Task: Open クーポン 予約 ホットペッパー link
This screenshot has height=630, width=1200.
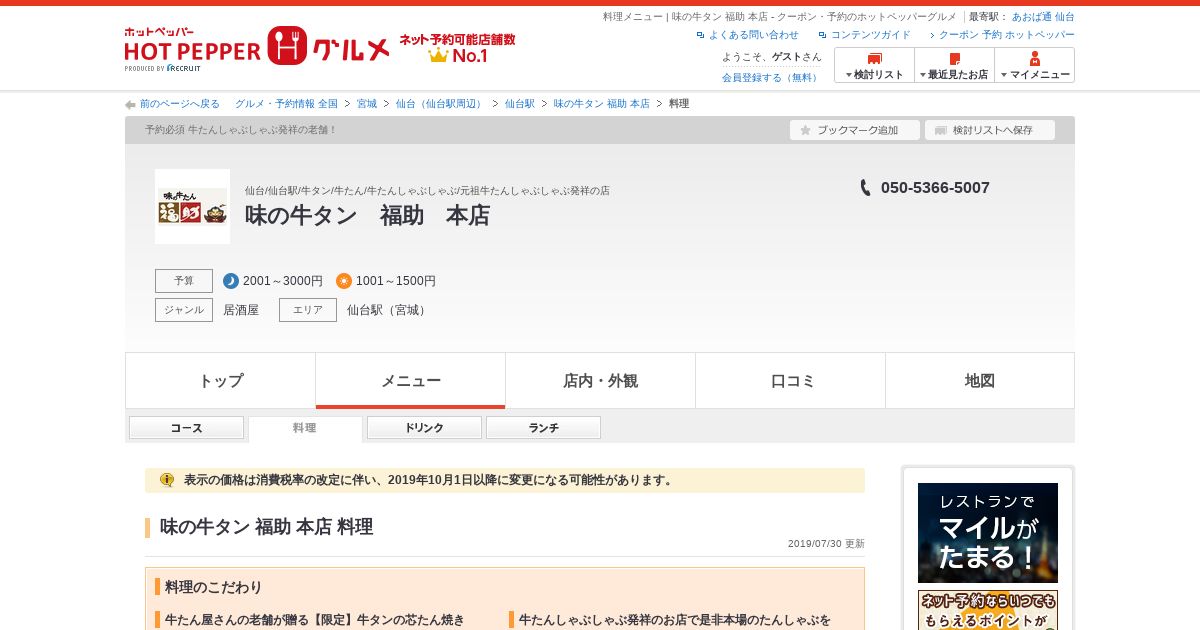Action: click(1007, 35)
